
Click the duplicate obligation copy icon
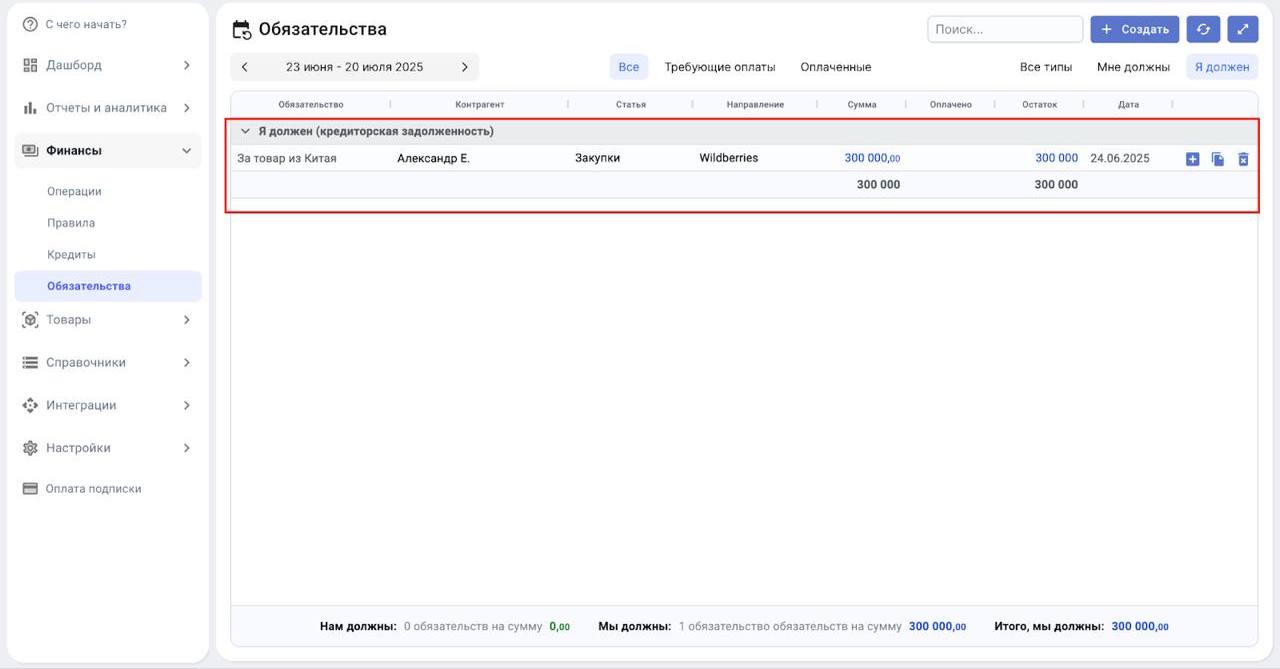1217,159
